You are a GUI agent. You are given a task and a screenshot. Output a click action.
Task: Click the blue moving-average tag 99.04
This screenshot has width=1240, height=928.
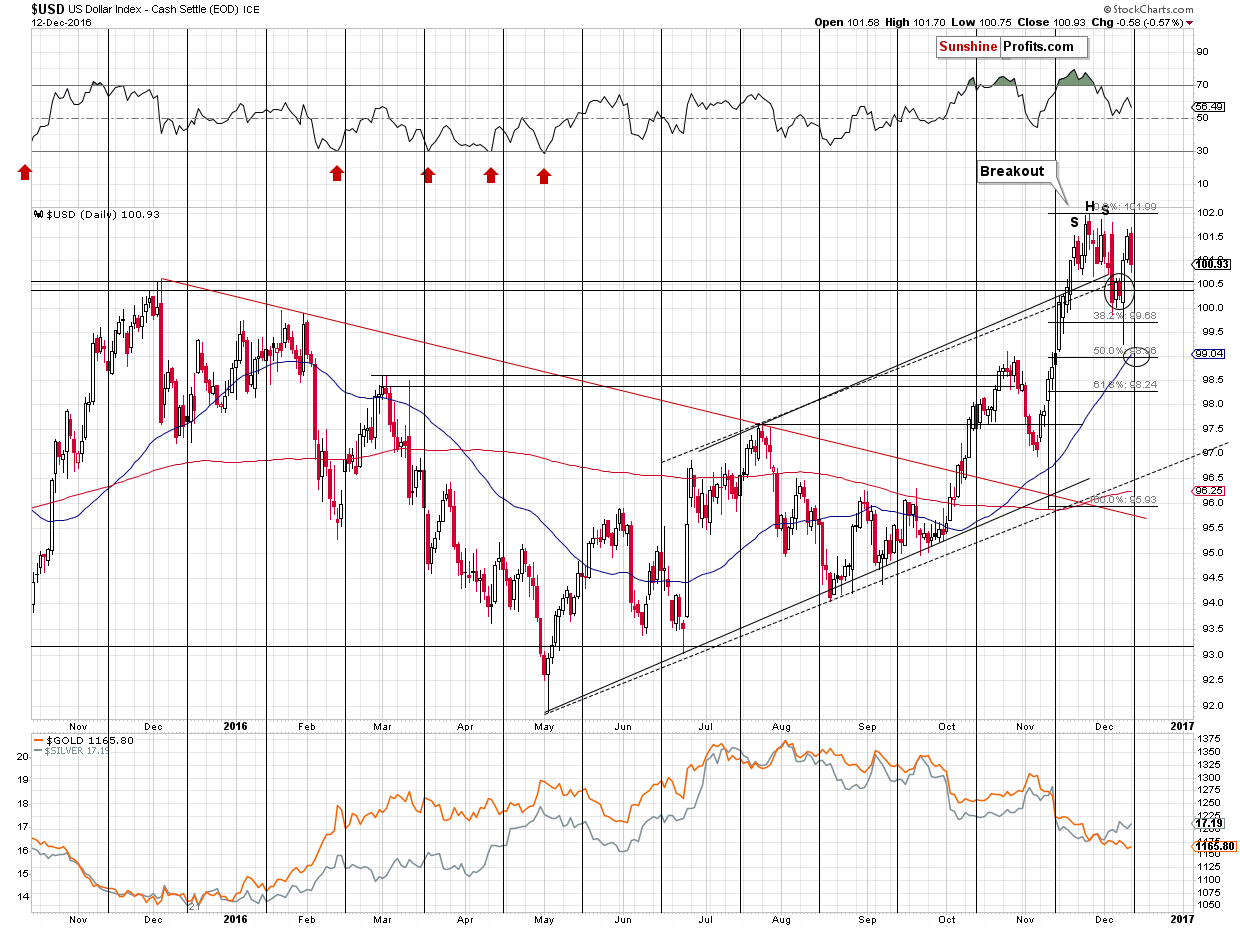[x=1209, y=353]
